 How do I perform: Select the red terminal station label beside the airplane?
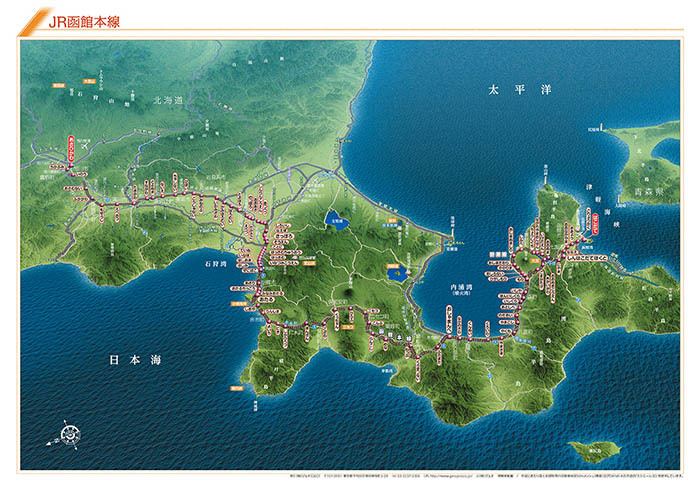(72, 149)
